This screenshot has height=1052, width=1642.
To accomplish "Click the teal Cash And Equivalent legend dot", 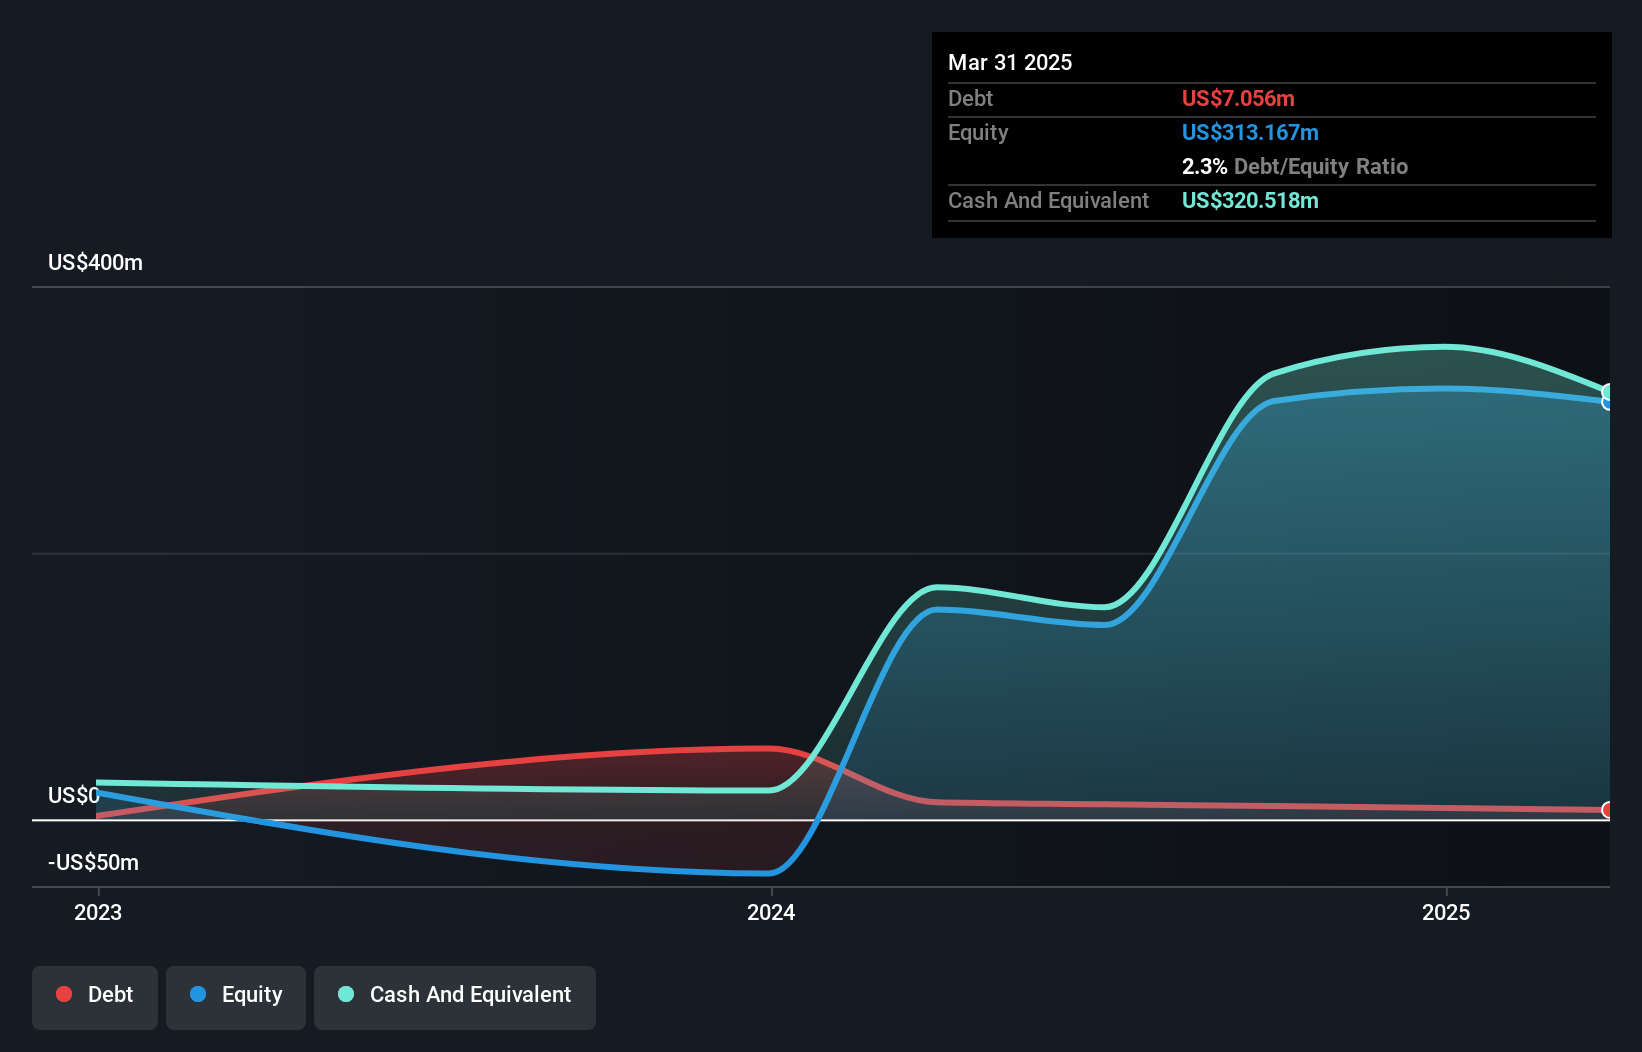I will coord(346,994).
